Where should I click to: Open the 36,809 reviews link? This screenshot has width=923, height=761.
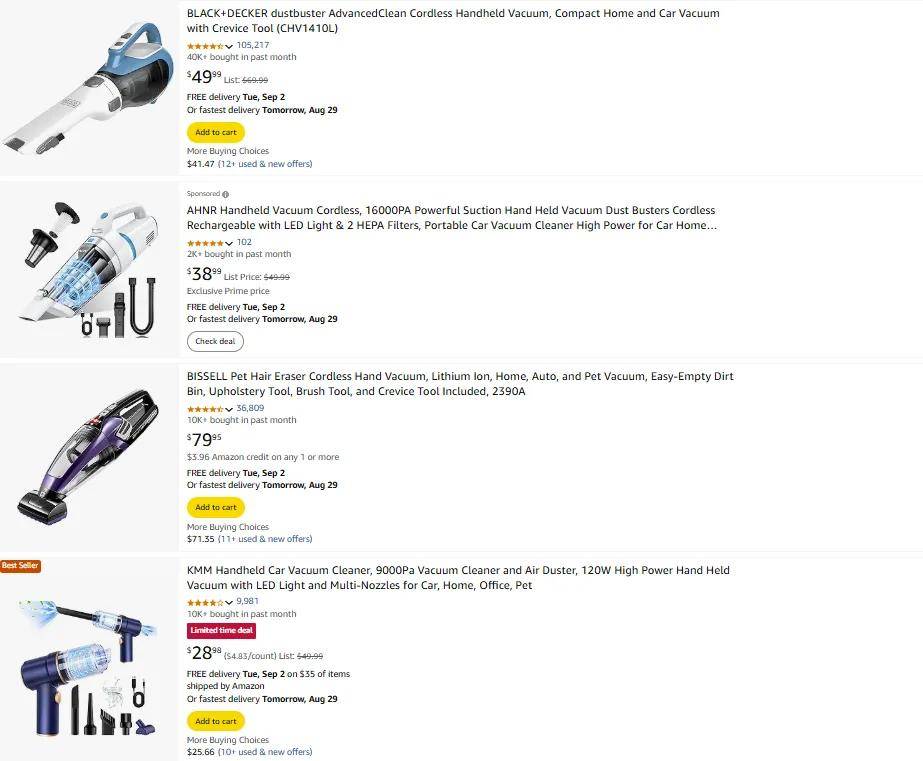click(250, 408)
